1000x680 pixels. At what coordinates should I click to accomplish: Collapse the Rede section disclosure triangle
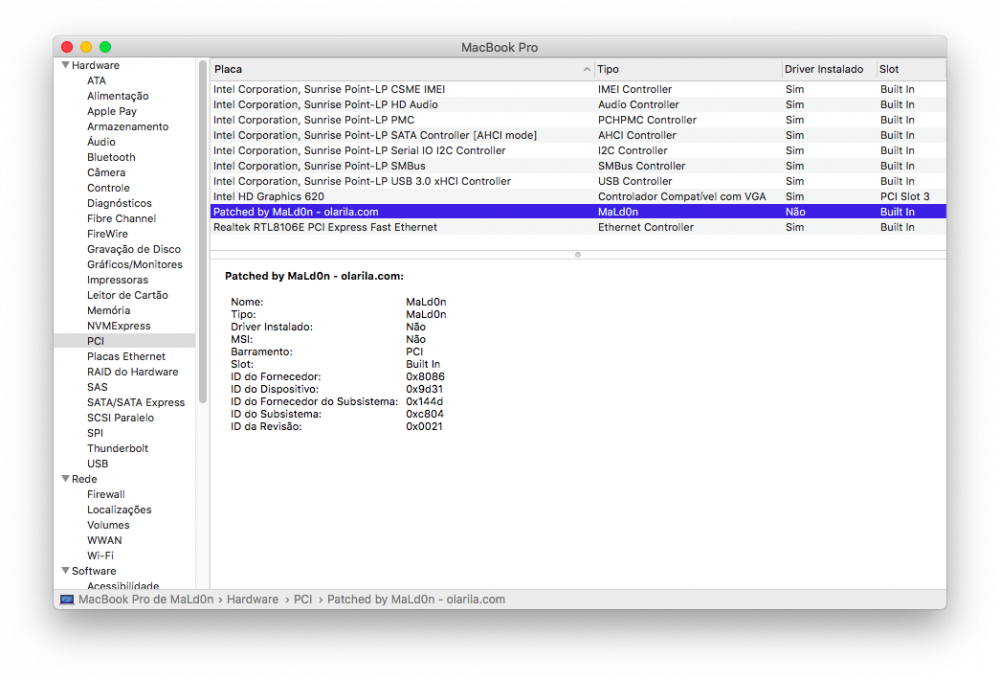[65, 480]
